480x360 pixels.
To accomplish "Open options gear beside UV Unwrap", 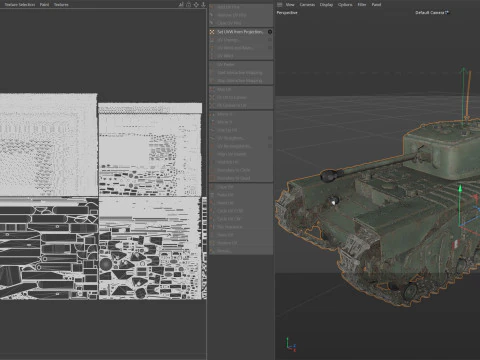I will pos(270,40).
